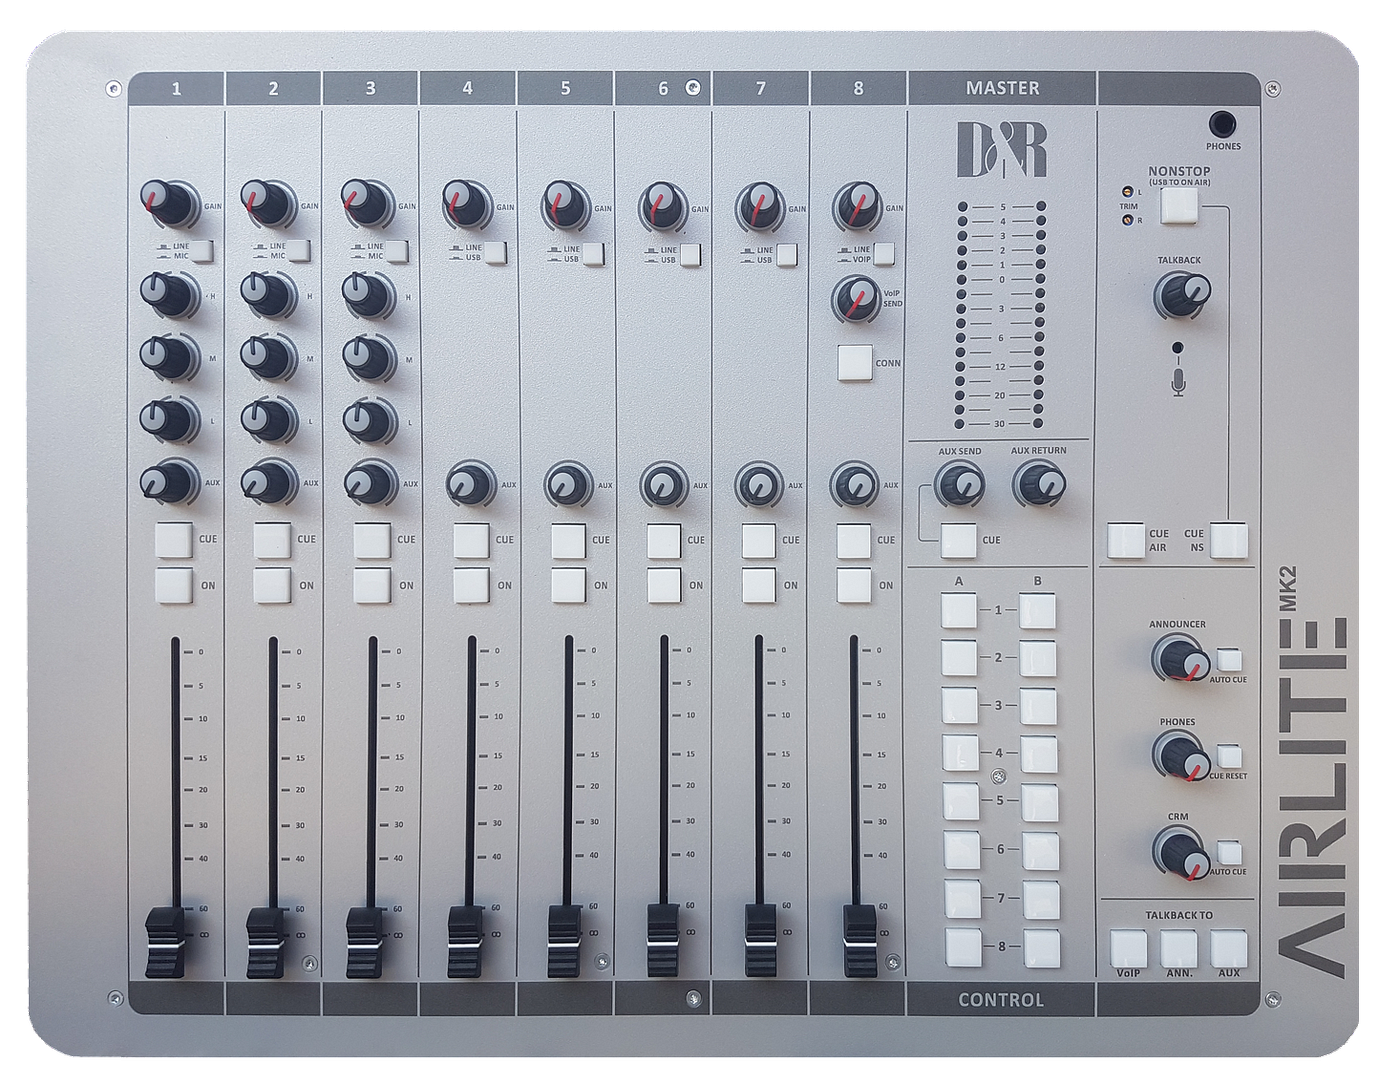Image resolution: width=1400 pixels, height=1065 pixels.
Task: Click the ANN. button under TALKBACK TO
Action: pyautogui.click(x=1179, y=947)
